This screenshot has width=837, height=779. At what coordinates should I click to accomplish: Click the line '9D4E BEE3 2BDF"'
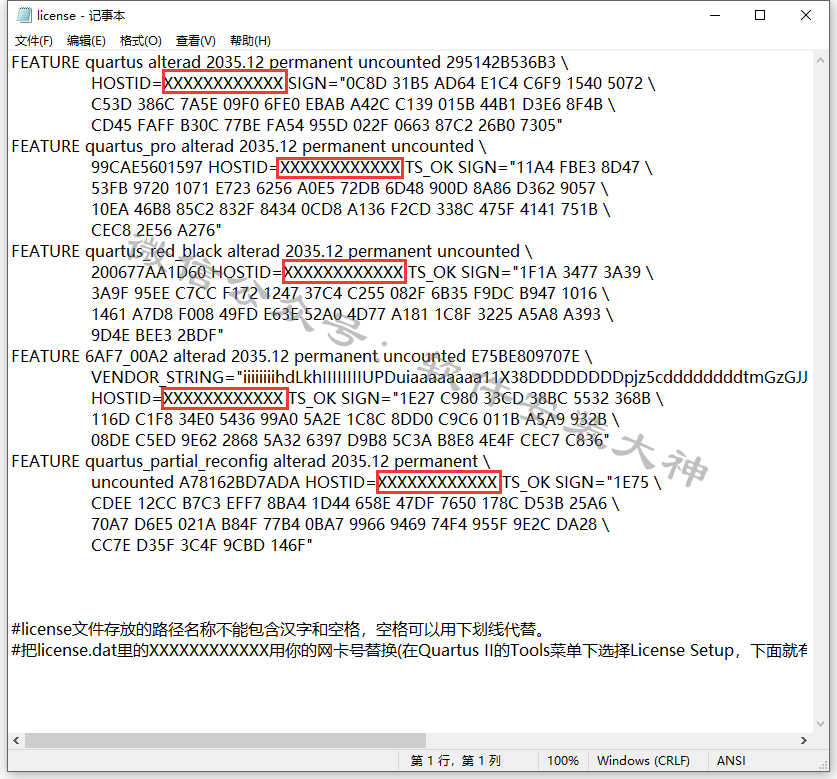pyautogui.click(x=157, y=335)
